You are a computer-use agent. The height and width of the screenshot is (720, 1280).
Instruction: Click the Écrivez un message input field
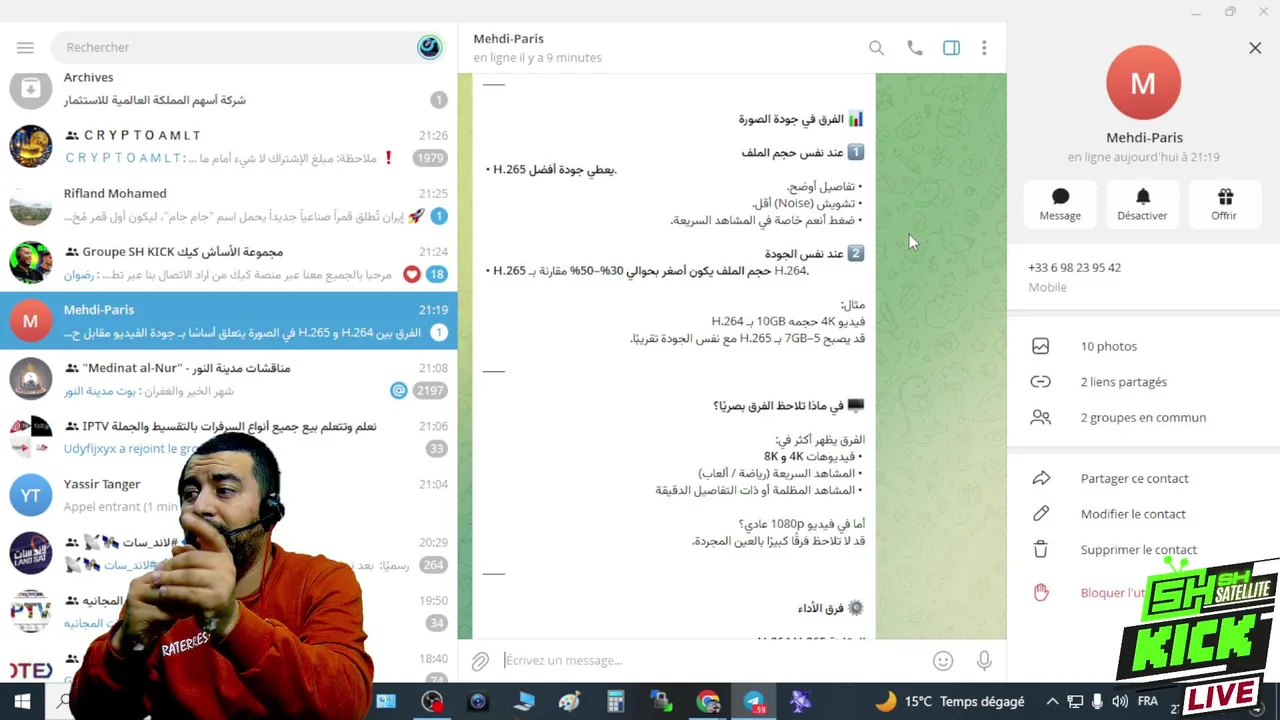coord(710,660)
